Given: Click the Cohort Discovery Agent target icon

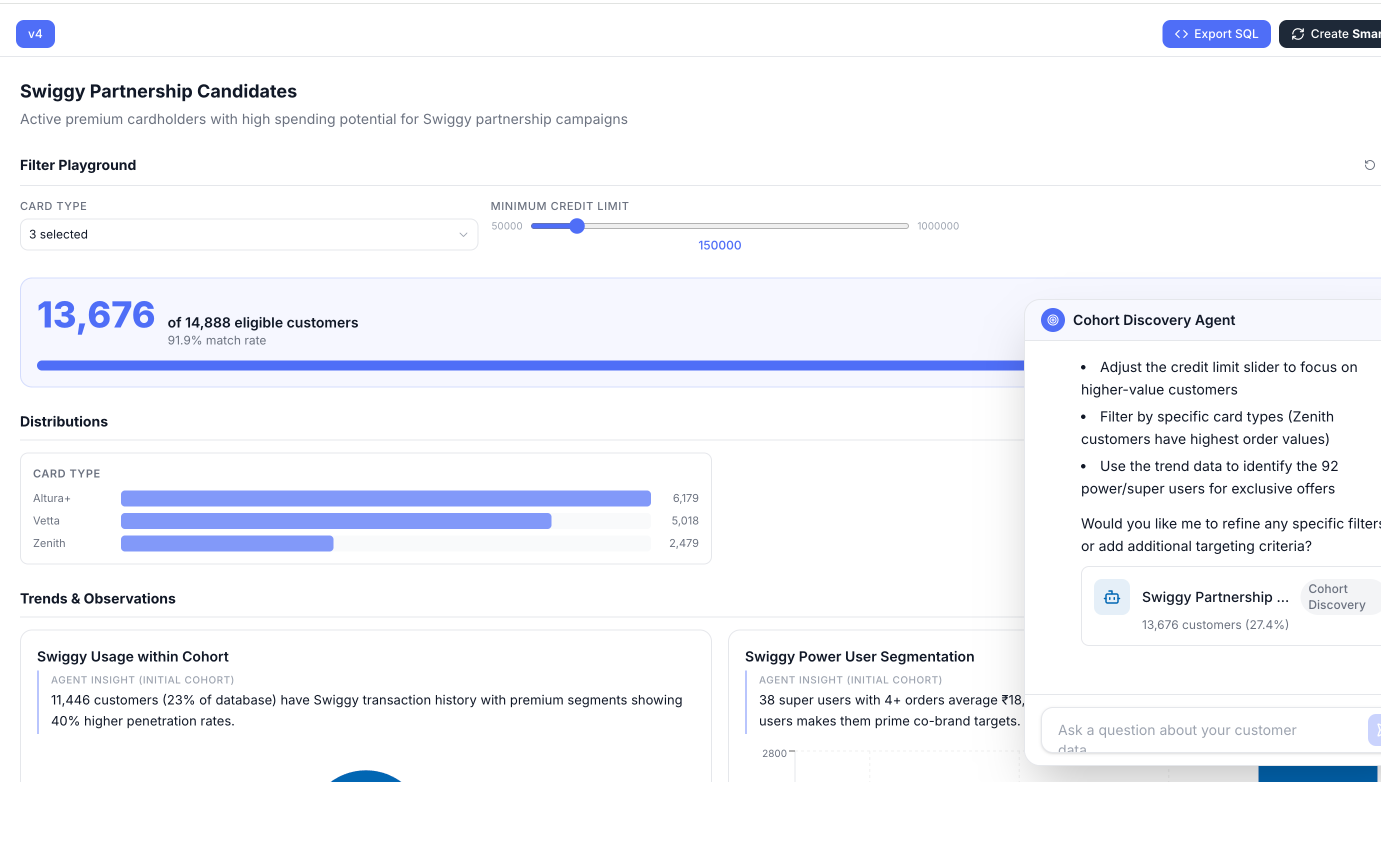Looking at the screenshot, I should (1052, 320).
